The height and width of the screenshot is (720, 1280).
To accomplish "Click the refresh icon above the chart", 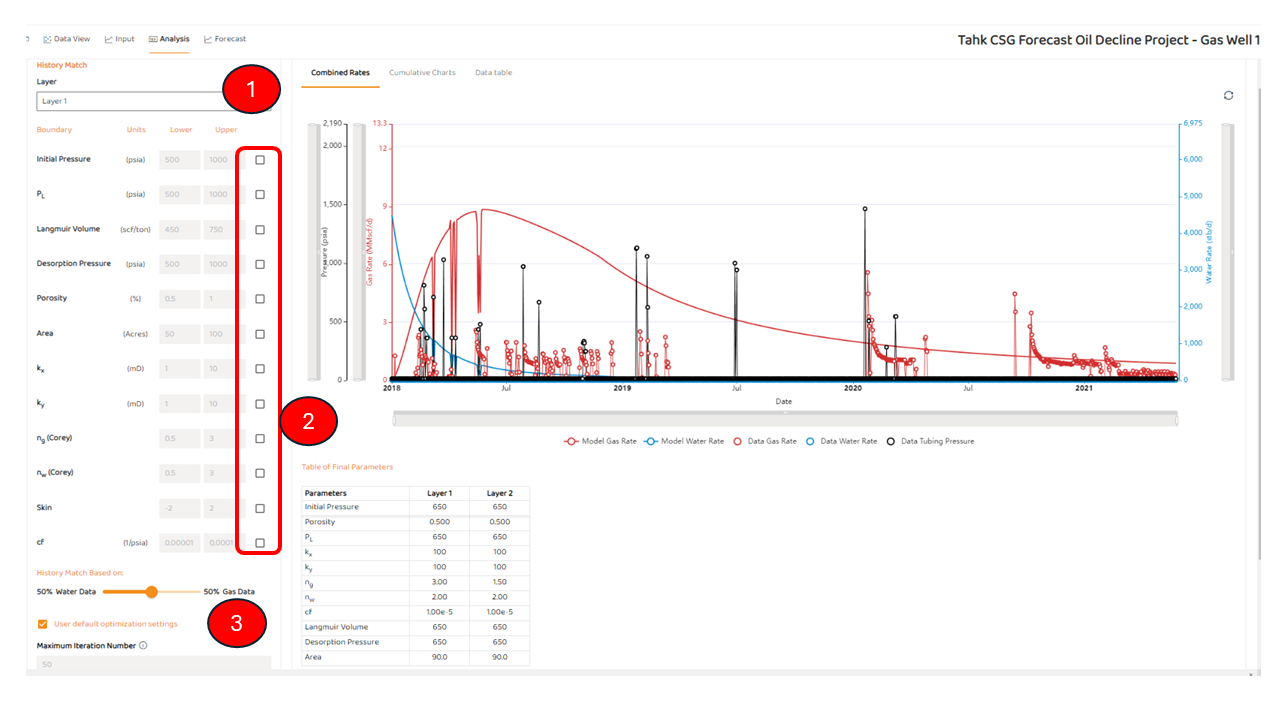I will [x=1228, y=95].
